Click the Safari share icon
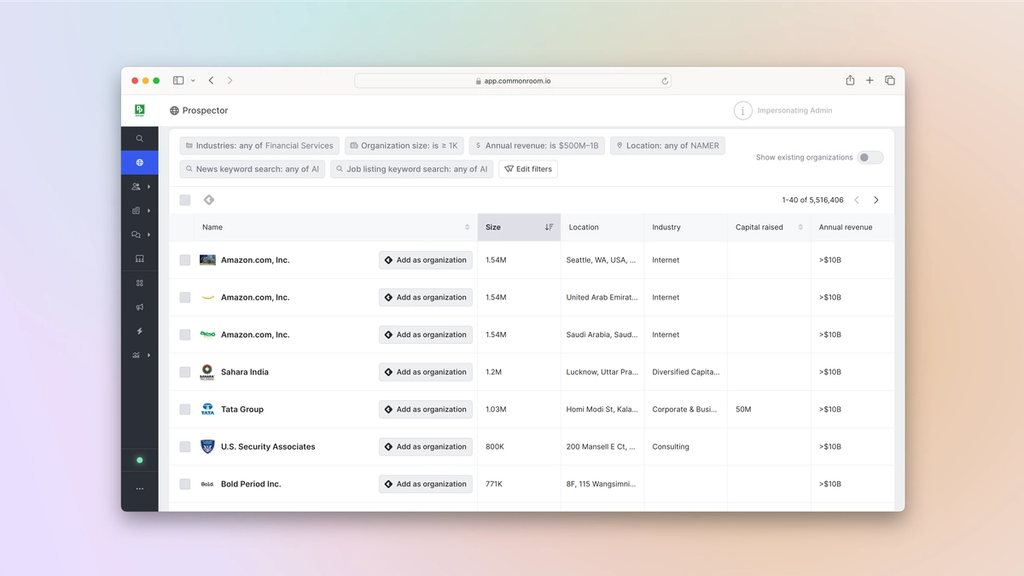Screen dimensions: 1024x576 [x=850, y=80]
